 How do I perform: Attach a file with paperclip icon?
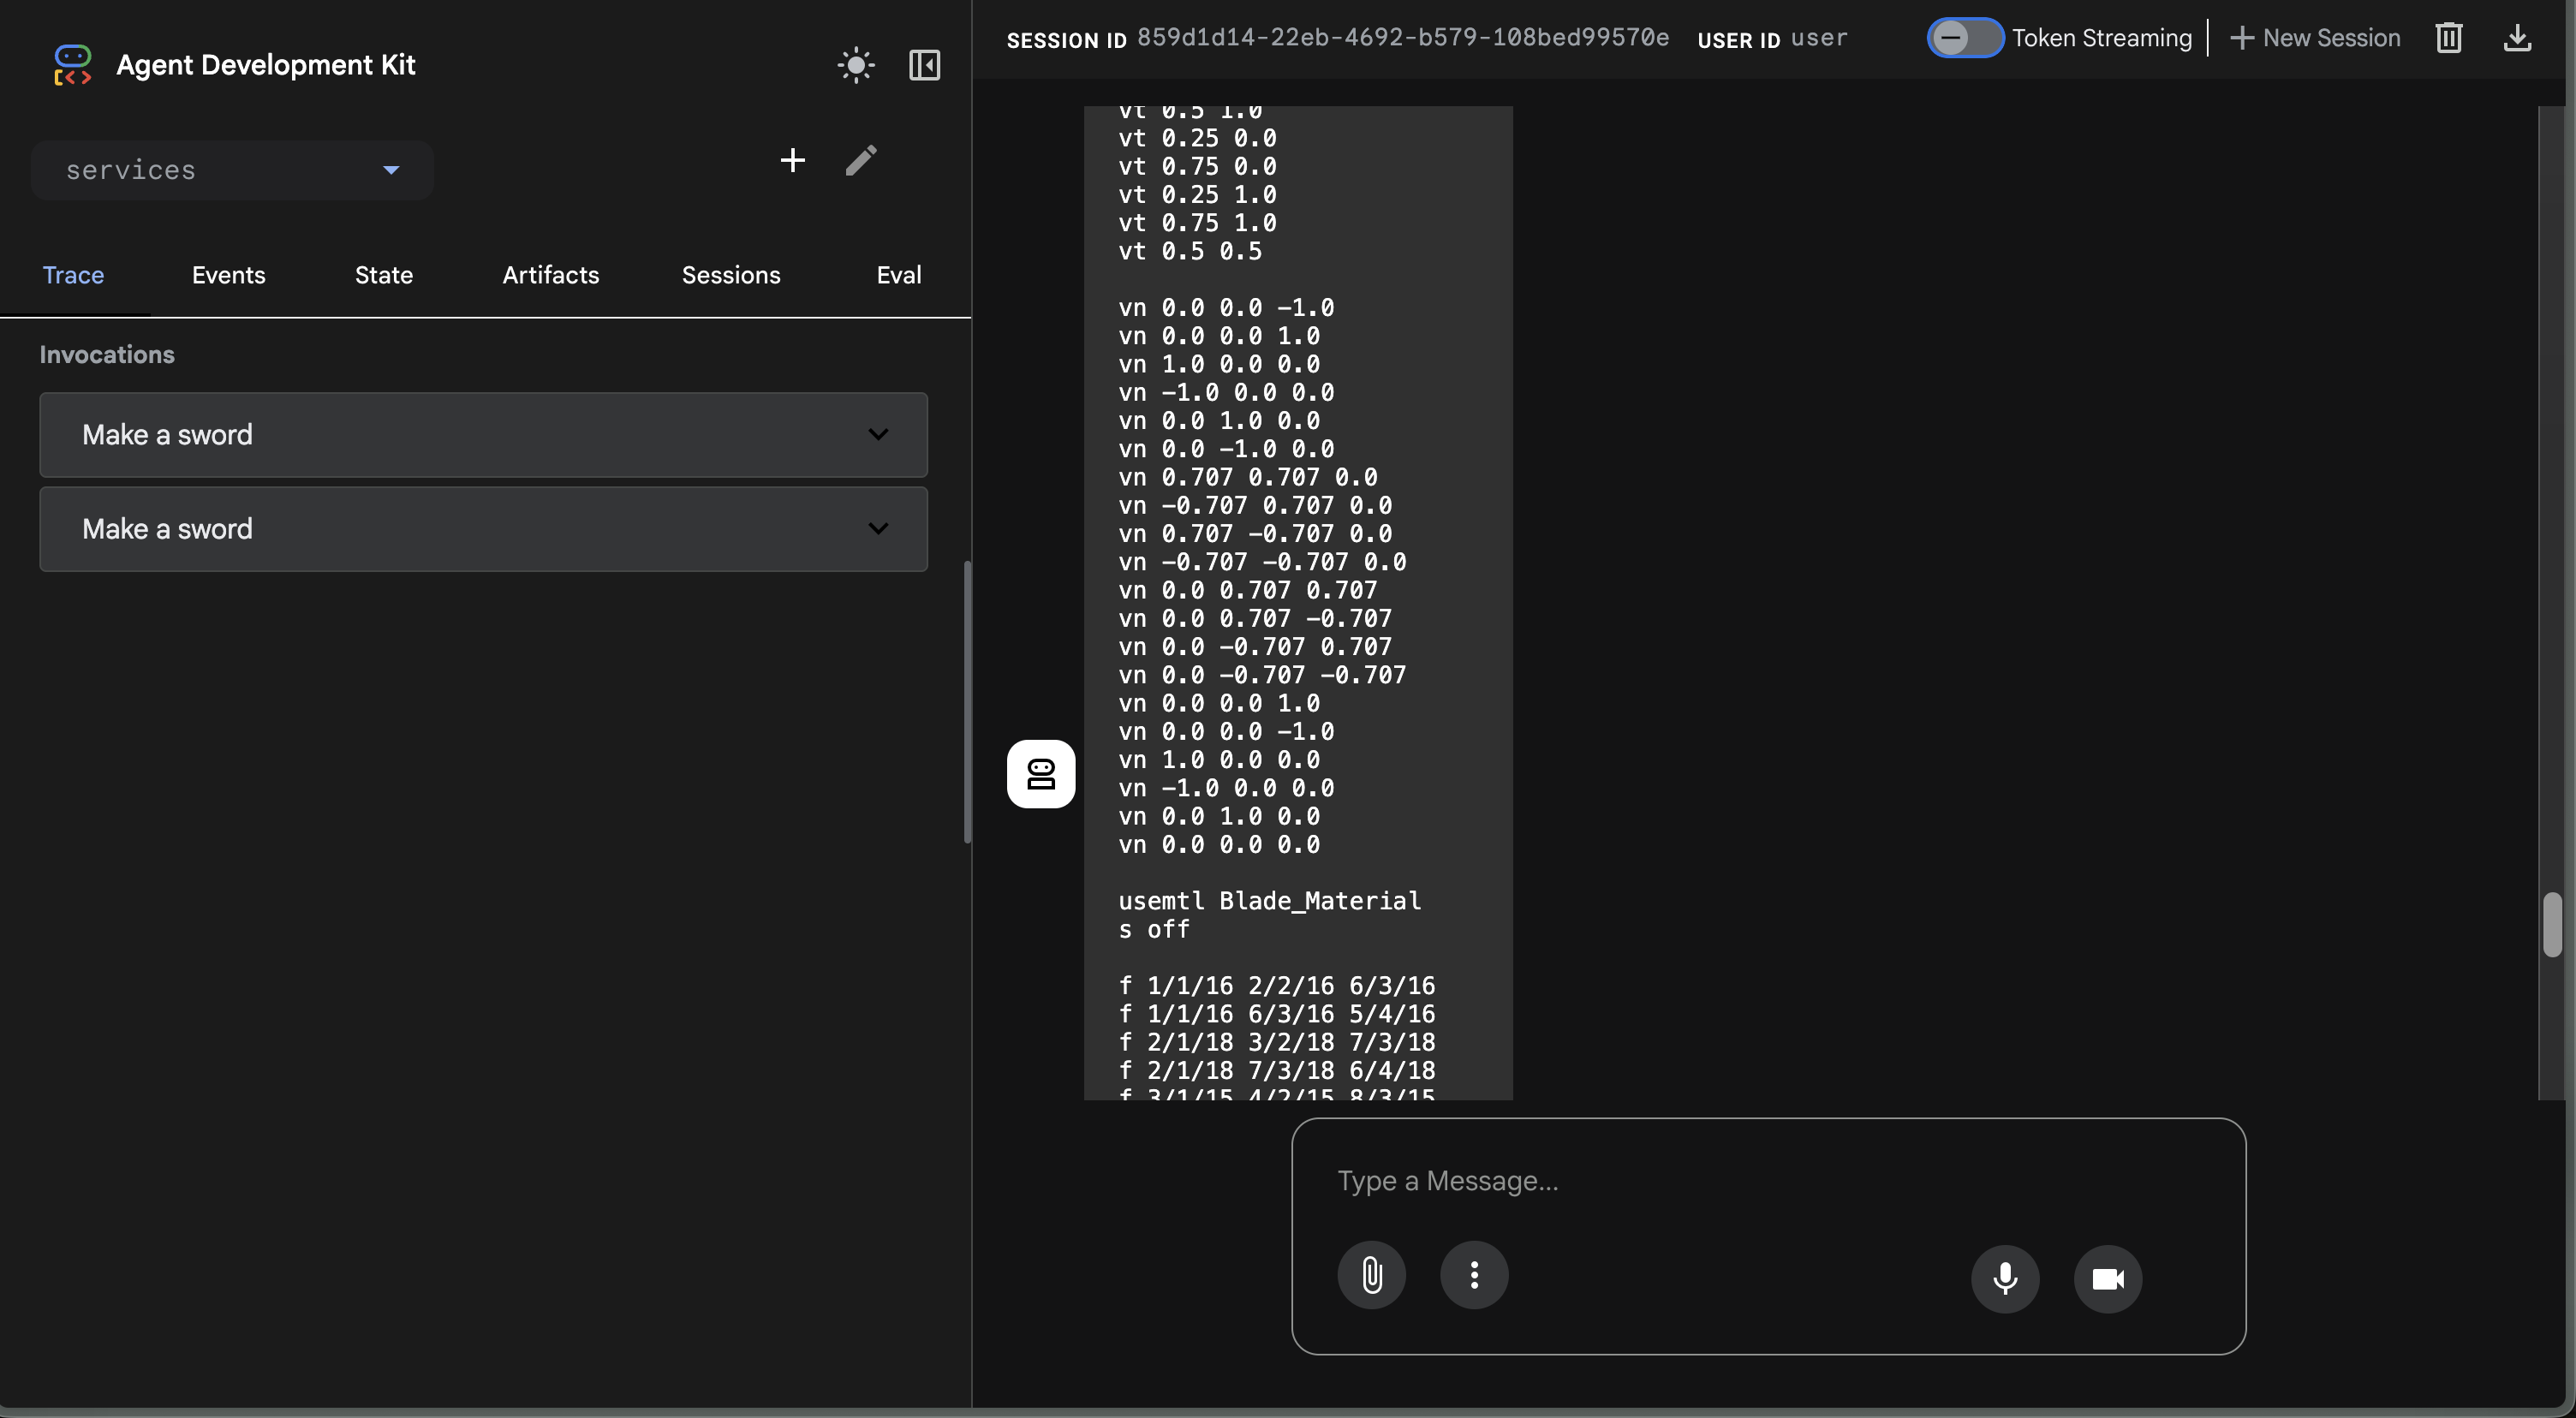point(1371,1275)
